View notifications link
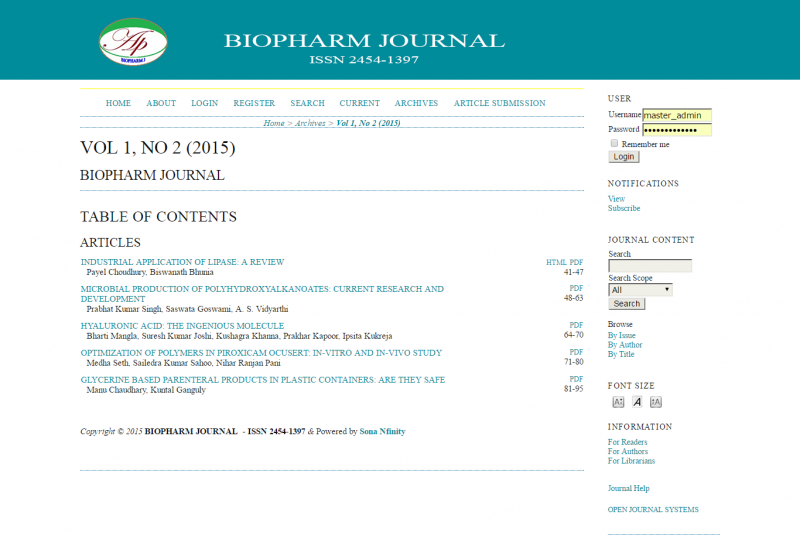800x535 pixels. [616, 199]
